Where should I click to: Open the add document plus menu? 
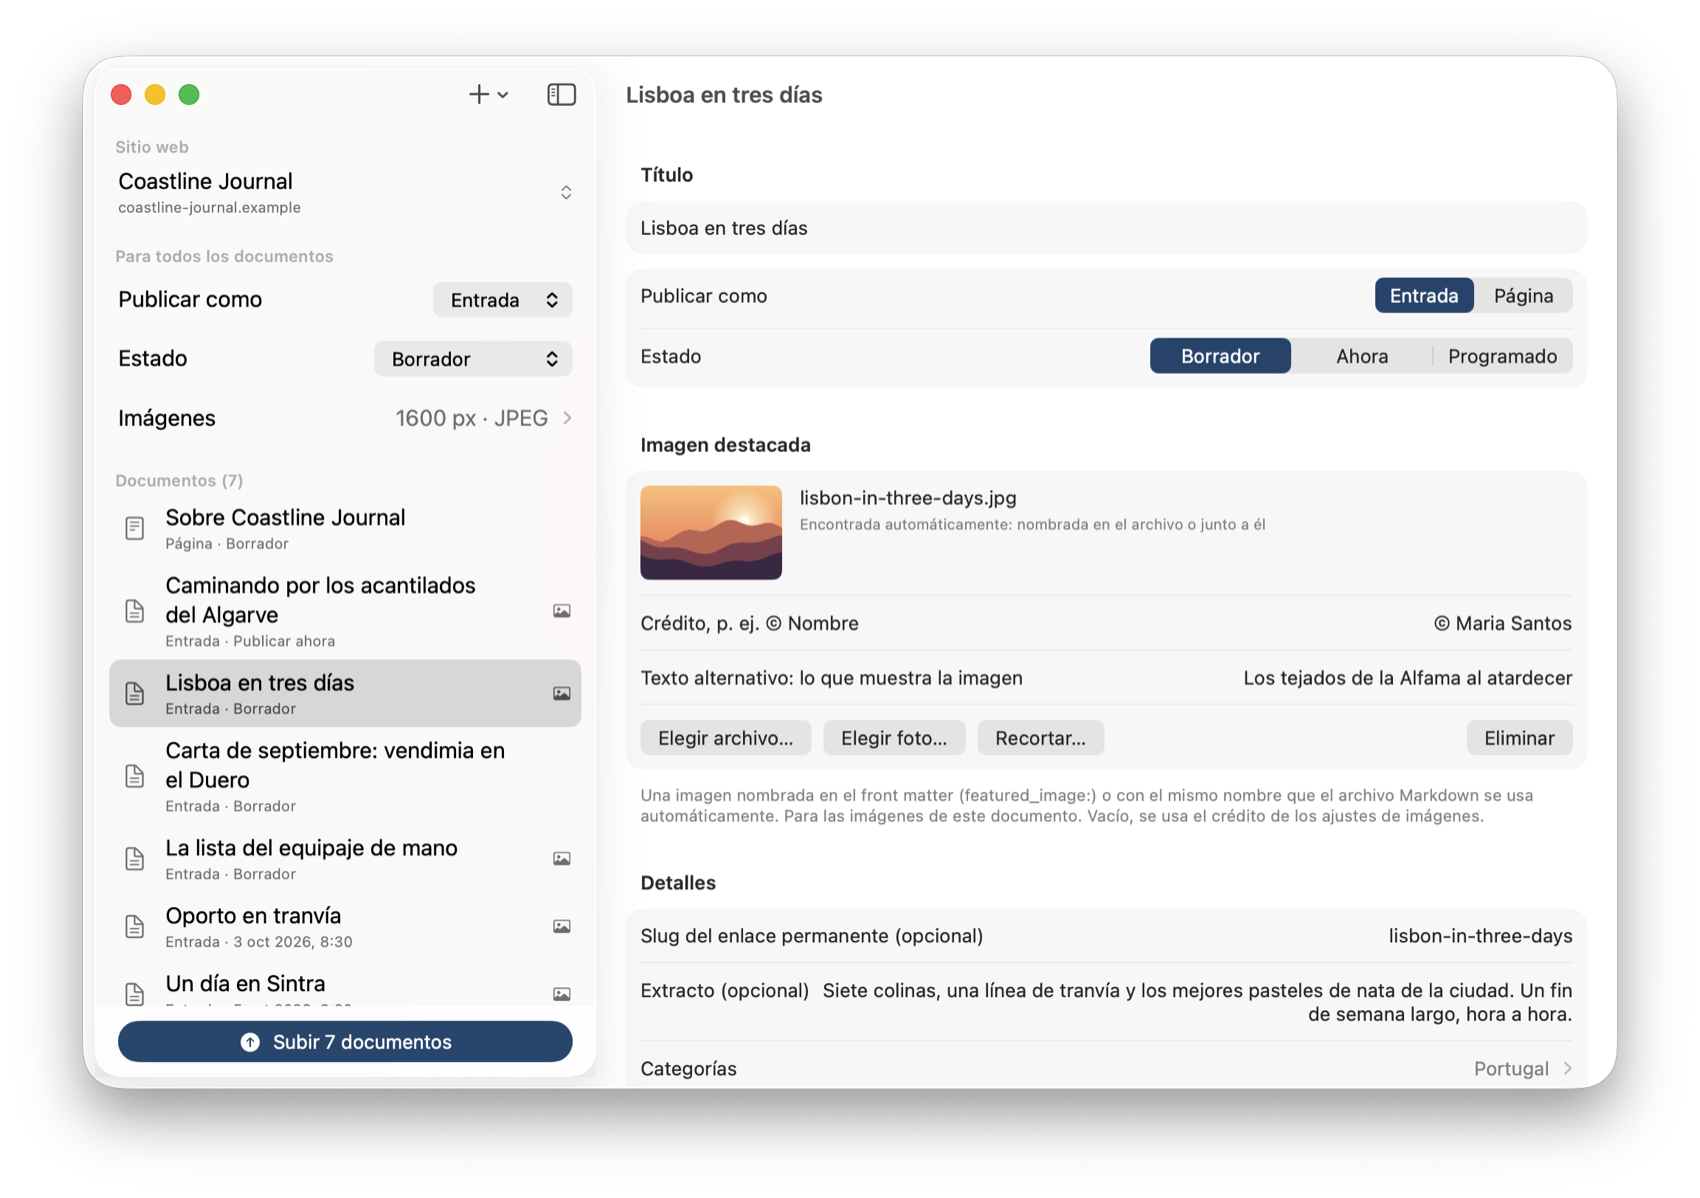tap(488, 95)
